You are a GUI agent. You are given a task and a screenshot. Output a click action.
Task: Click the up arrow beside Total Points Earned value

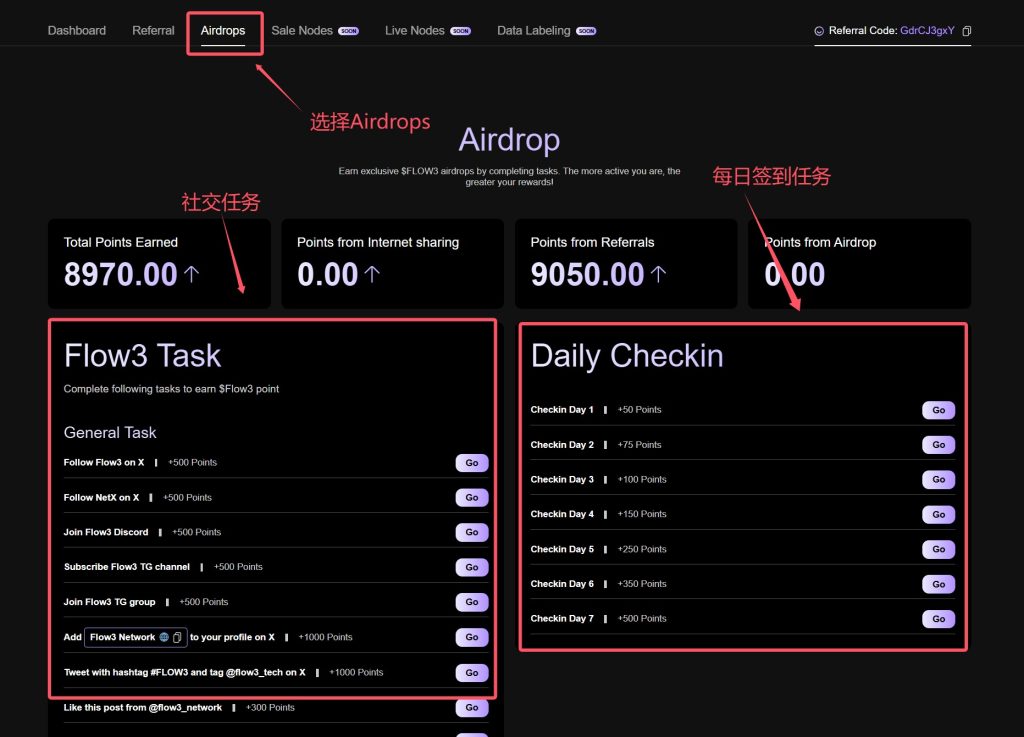pyautogui.click(x=191, y=274)
